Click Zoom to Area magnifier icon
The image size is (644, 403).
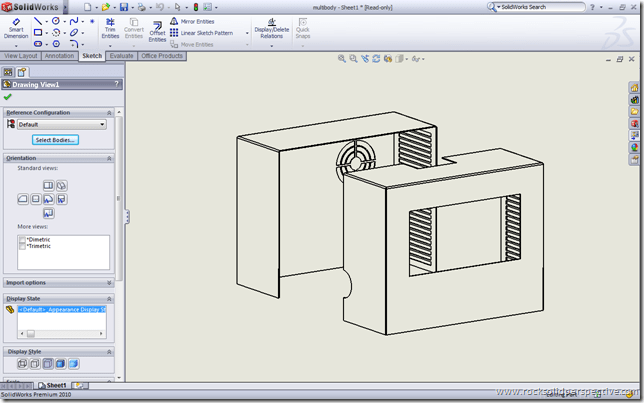tap(353, 59)
